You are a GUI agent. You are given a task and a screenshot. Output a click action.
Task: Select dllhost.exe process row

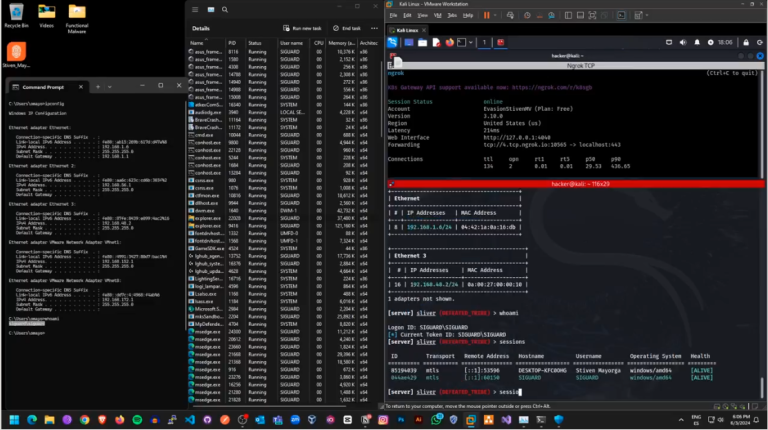(x=284, y=203)
